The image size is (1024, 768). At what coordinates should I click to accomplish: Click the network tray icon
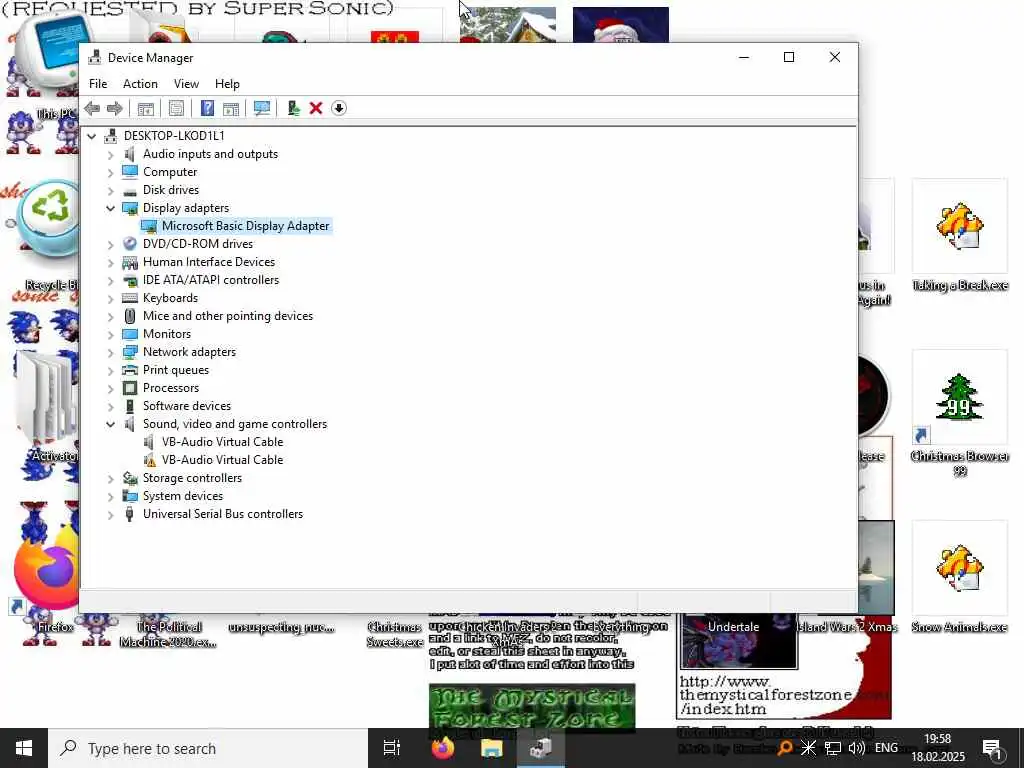[833, 748]
